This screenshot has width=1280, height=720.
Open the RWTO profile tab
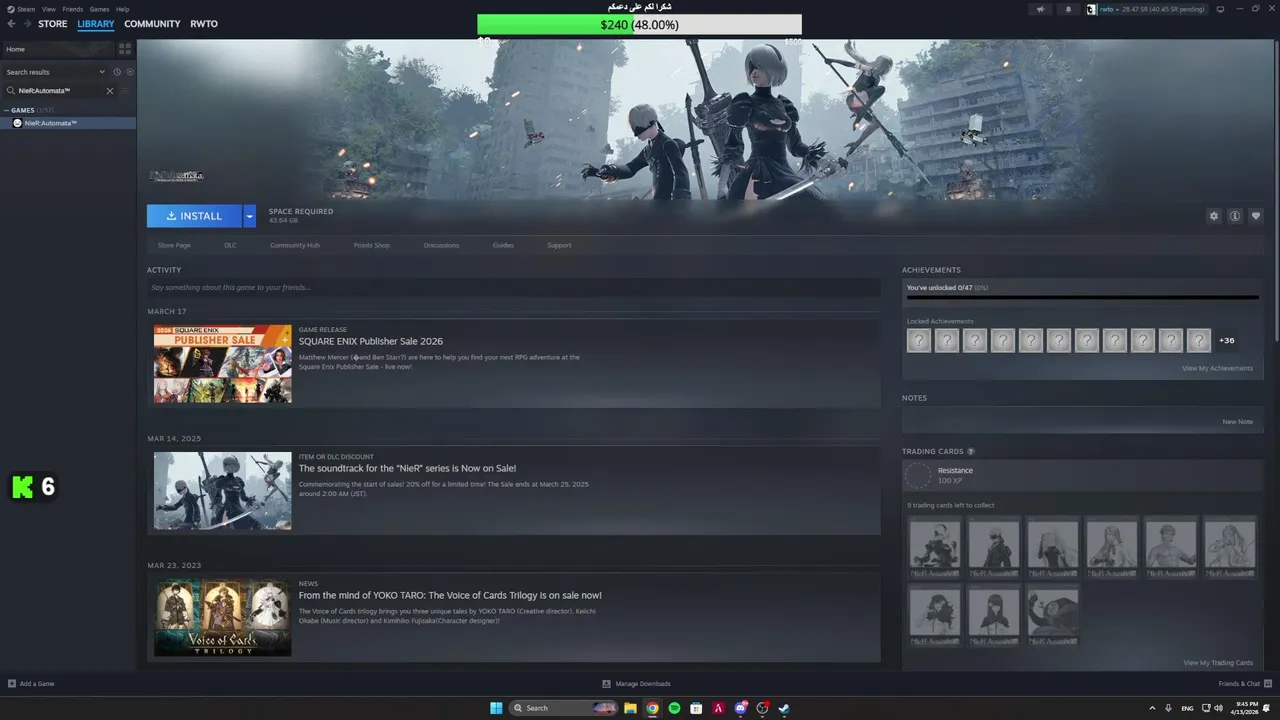(204, 24)
